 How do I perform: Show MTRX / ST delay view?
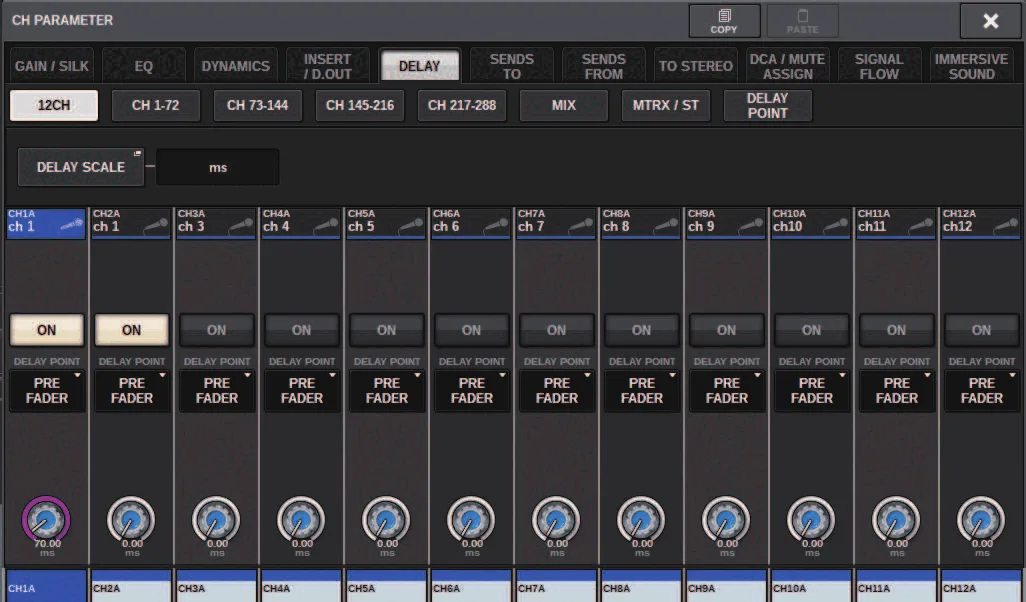(665, 105)
